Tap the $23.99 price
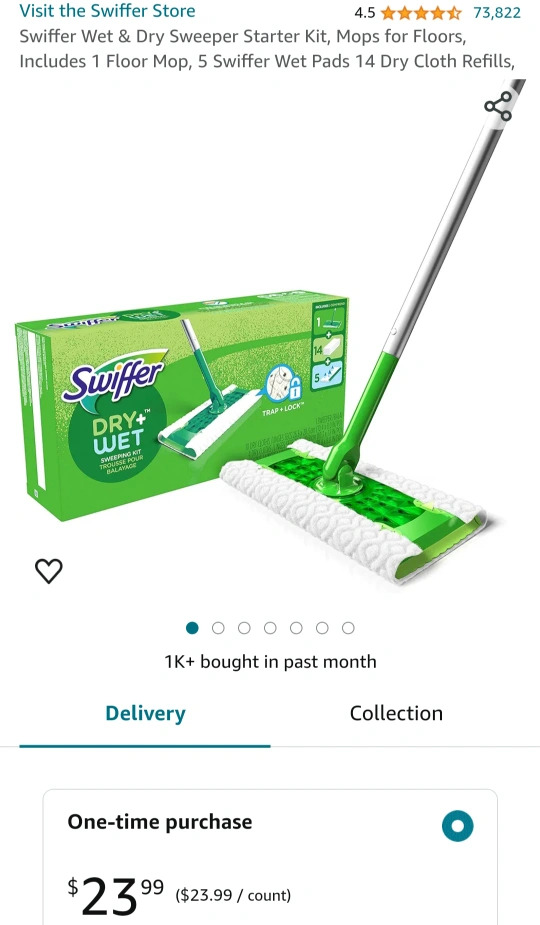Screen dimensions: 540x925 116,896
